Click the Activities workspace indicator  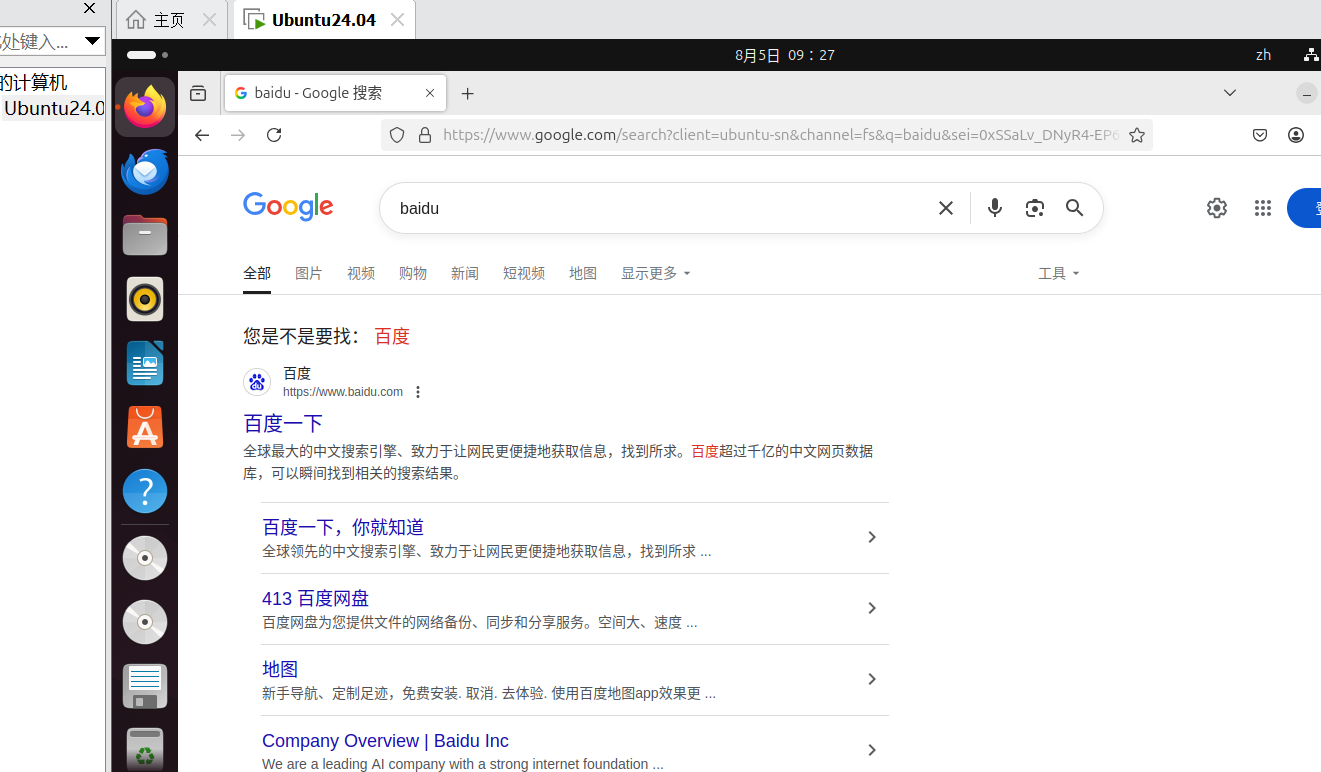point(147,55)
